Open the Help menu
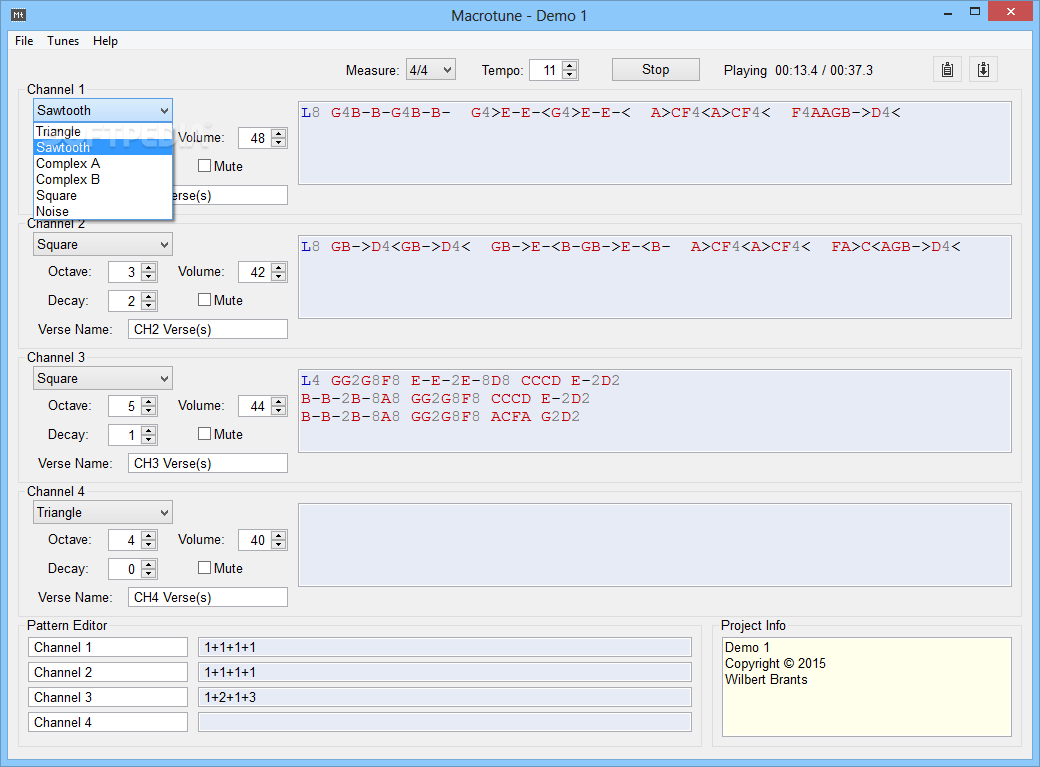The height and width of the screenshot is (767, 1040). point(105,41)
